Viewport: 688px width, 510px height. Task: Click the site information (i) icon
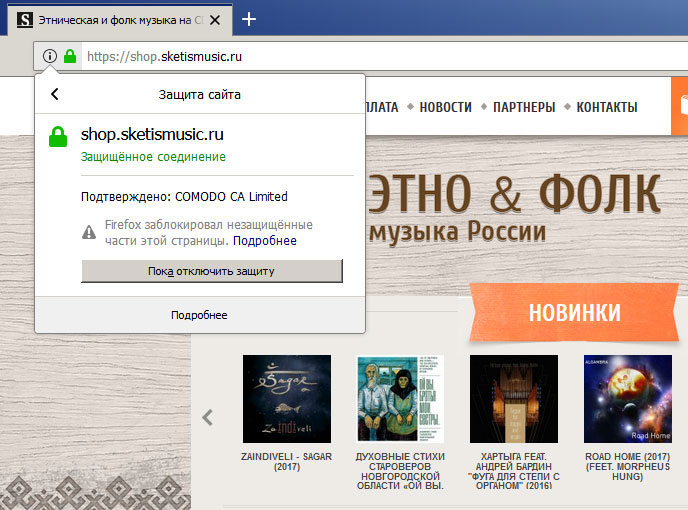pyautogui.click(x=50, y=56)
